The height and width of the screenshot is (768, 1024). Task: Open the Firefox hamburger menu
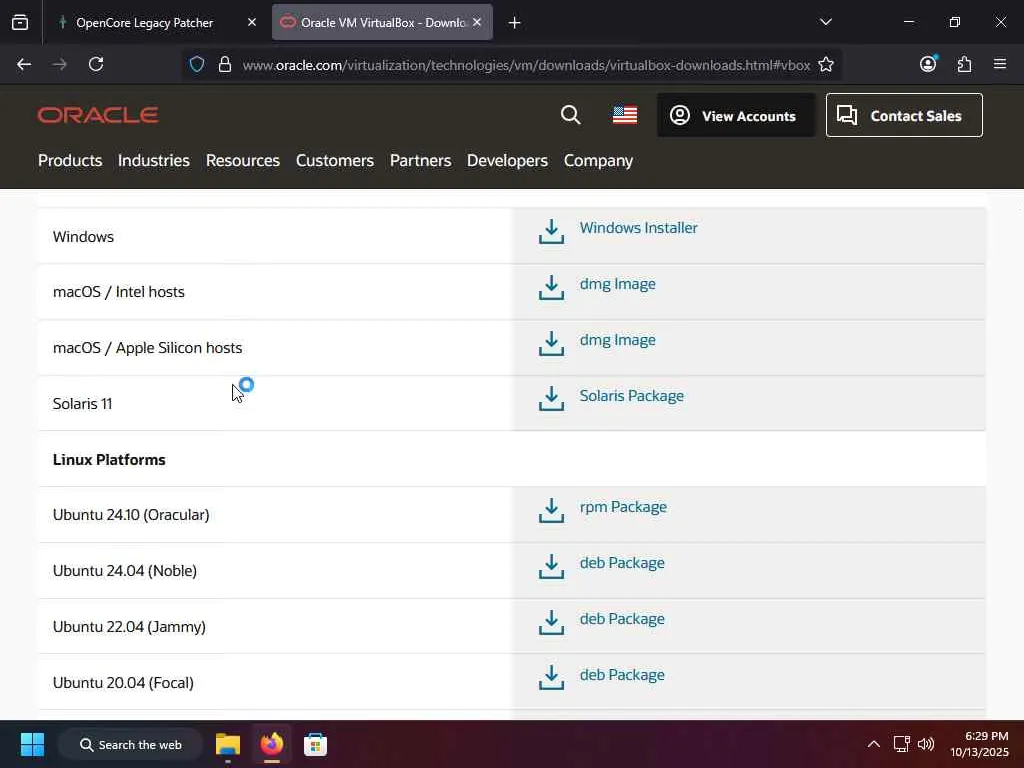(1000, 64)
